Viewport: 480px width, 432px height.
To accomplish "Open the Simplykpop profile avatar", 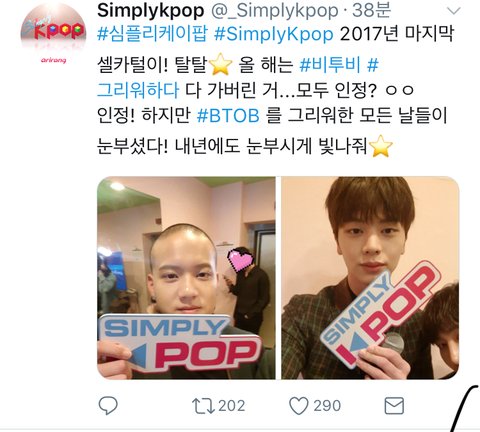I will [x=53, y=31].
